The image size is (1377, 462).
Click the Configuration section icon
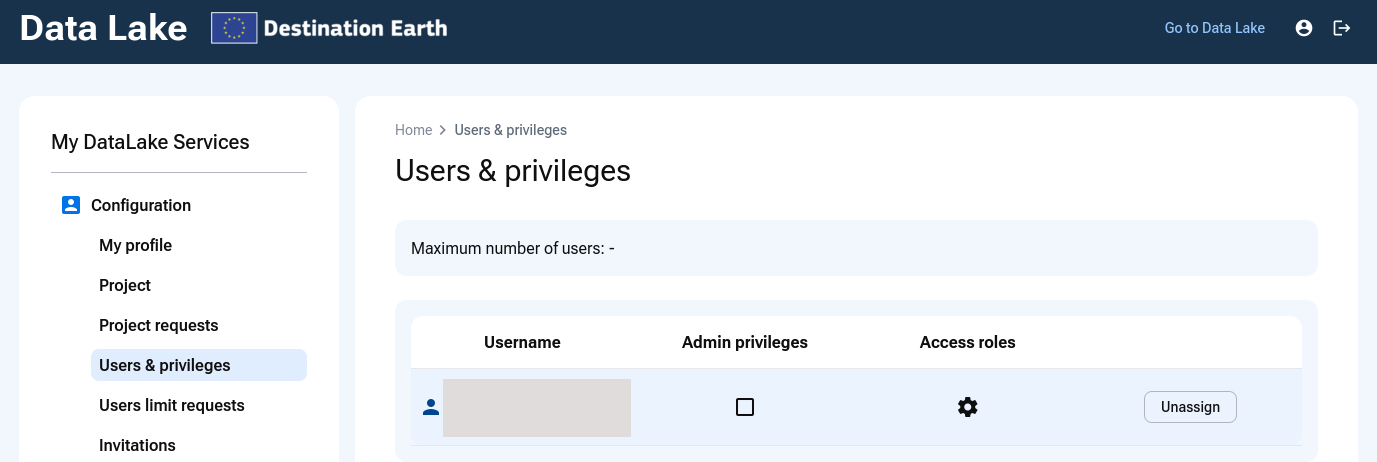click(x=71, y=205)
